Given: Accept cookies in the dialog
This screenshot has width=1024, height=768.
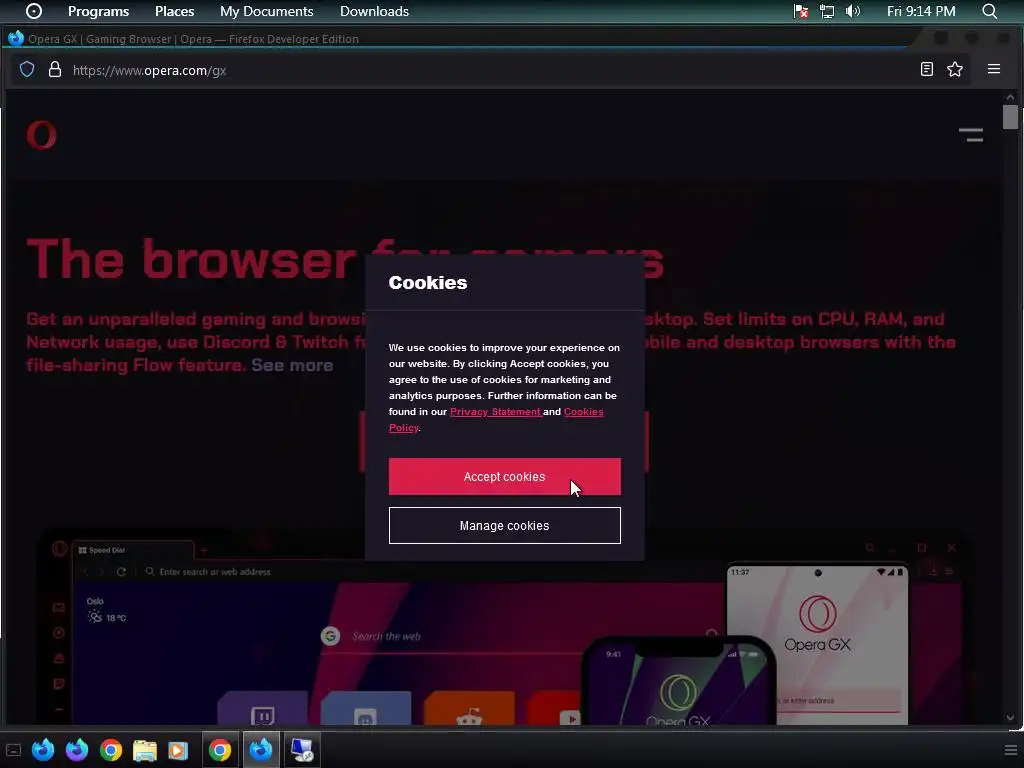Looking at the screenshot, I should (504, 477).
